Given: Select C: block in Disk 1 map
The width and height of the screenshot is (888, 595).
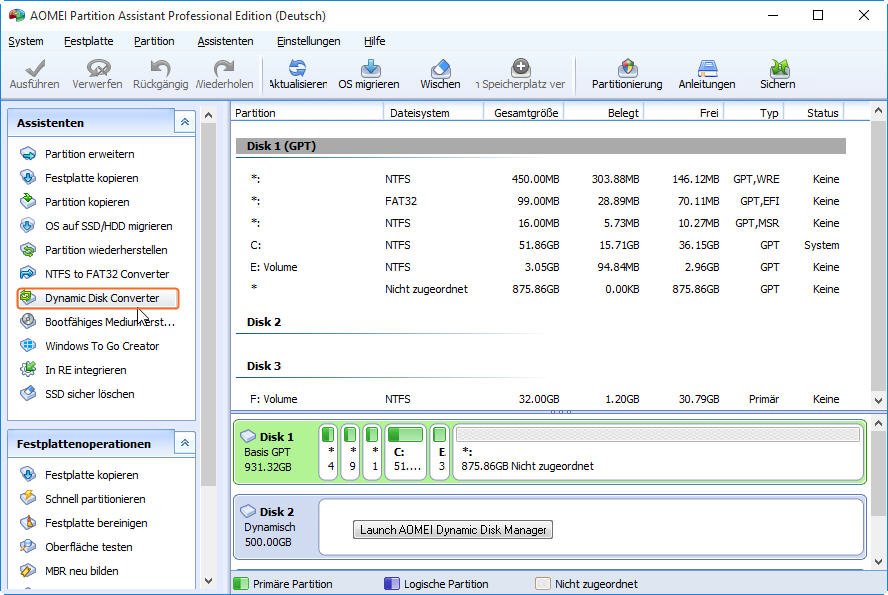Looking at the screenshot, I should 405,452.
